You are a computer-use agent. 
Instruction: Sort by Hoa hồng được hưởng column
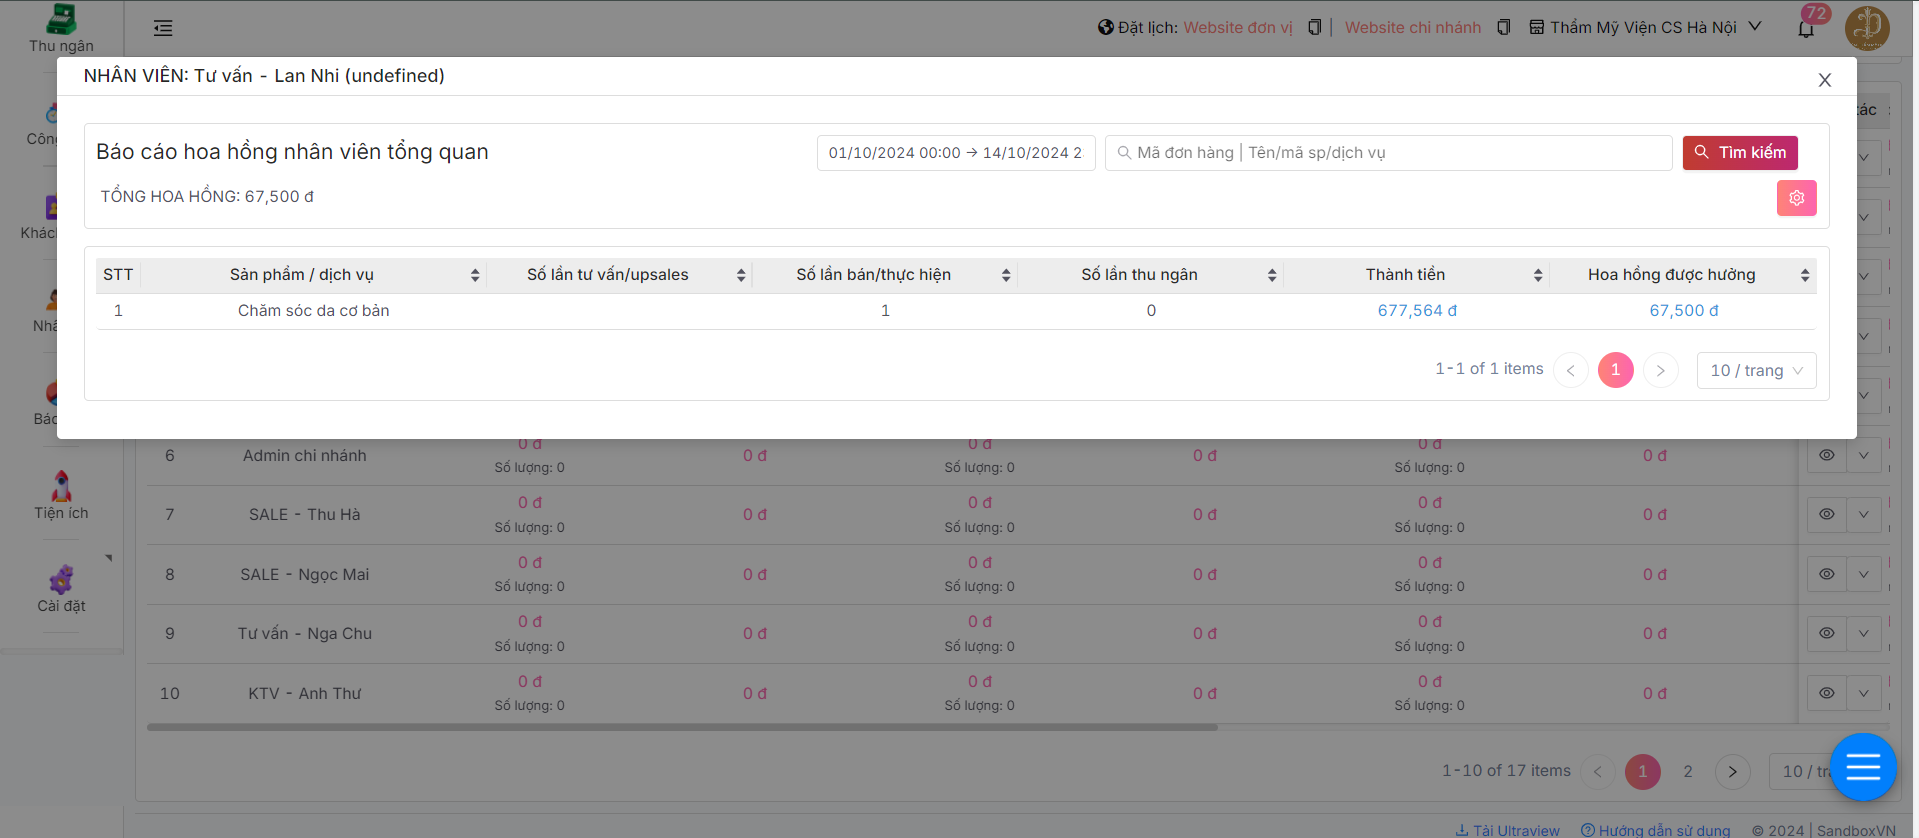click(x=1804, y=275)
